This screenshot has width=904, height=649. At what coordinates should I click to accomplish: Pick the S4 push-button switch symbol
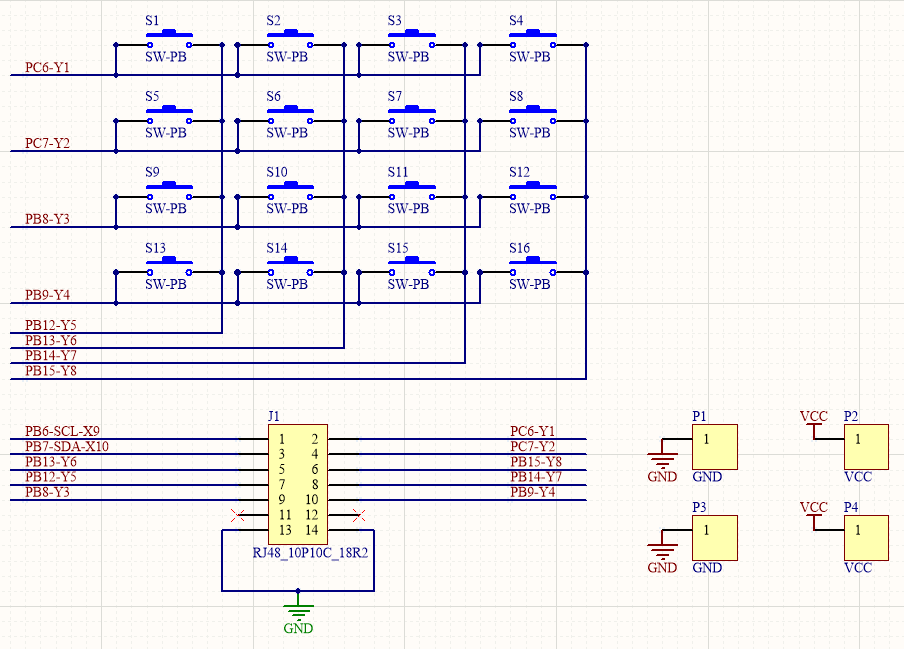(533, 39)
